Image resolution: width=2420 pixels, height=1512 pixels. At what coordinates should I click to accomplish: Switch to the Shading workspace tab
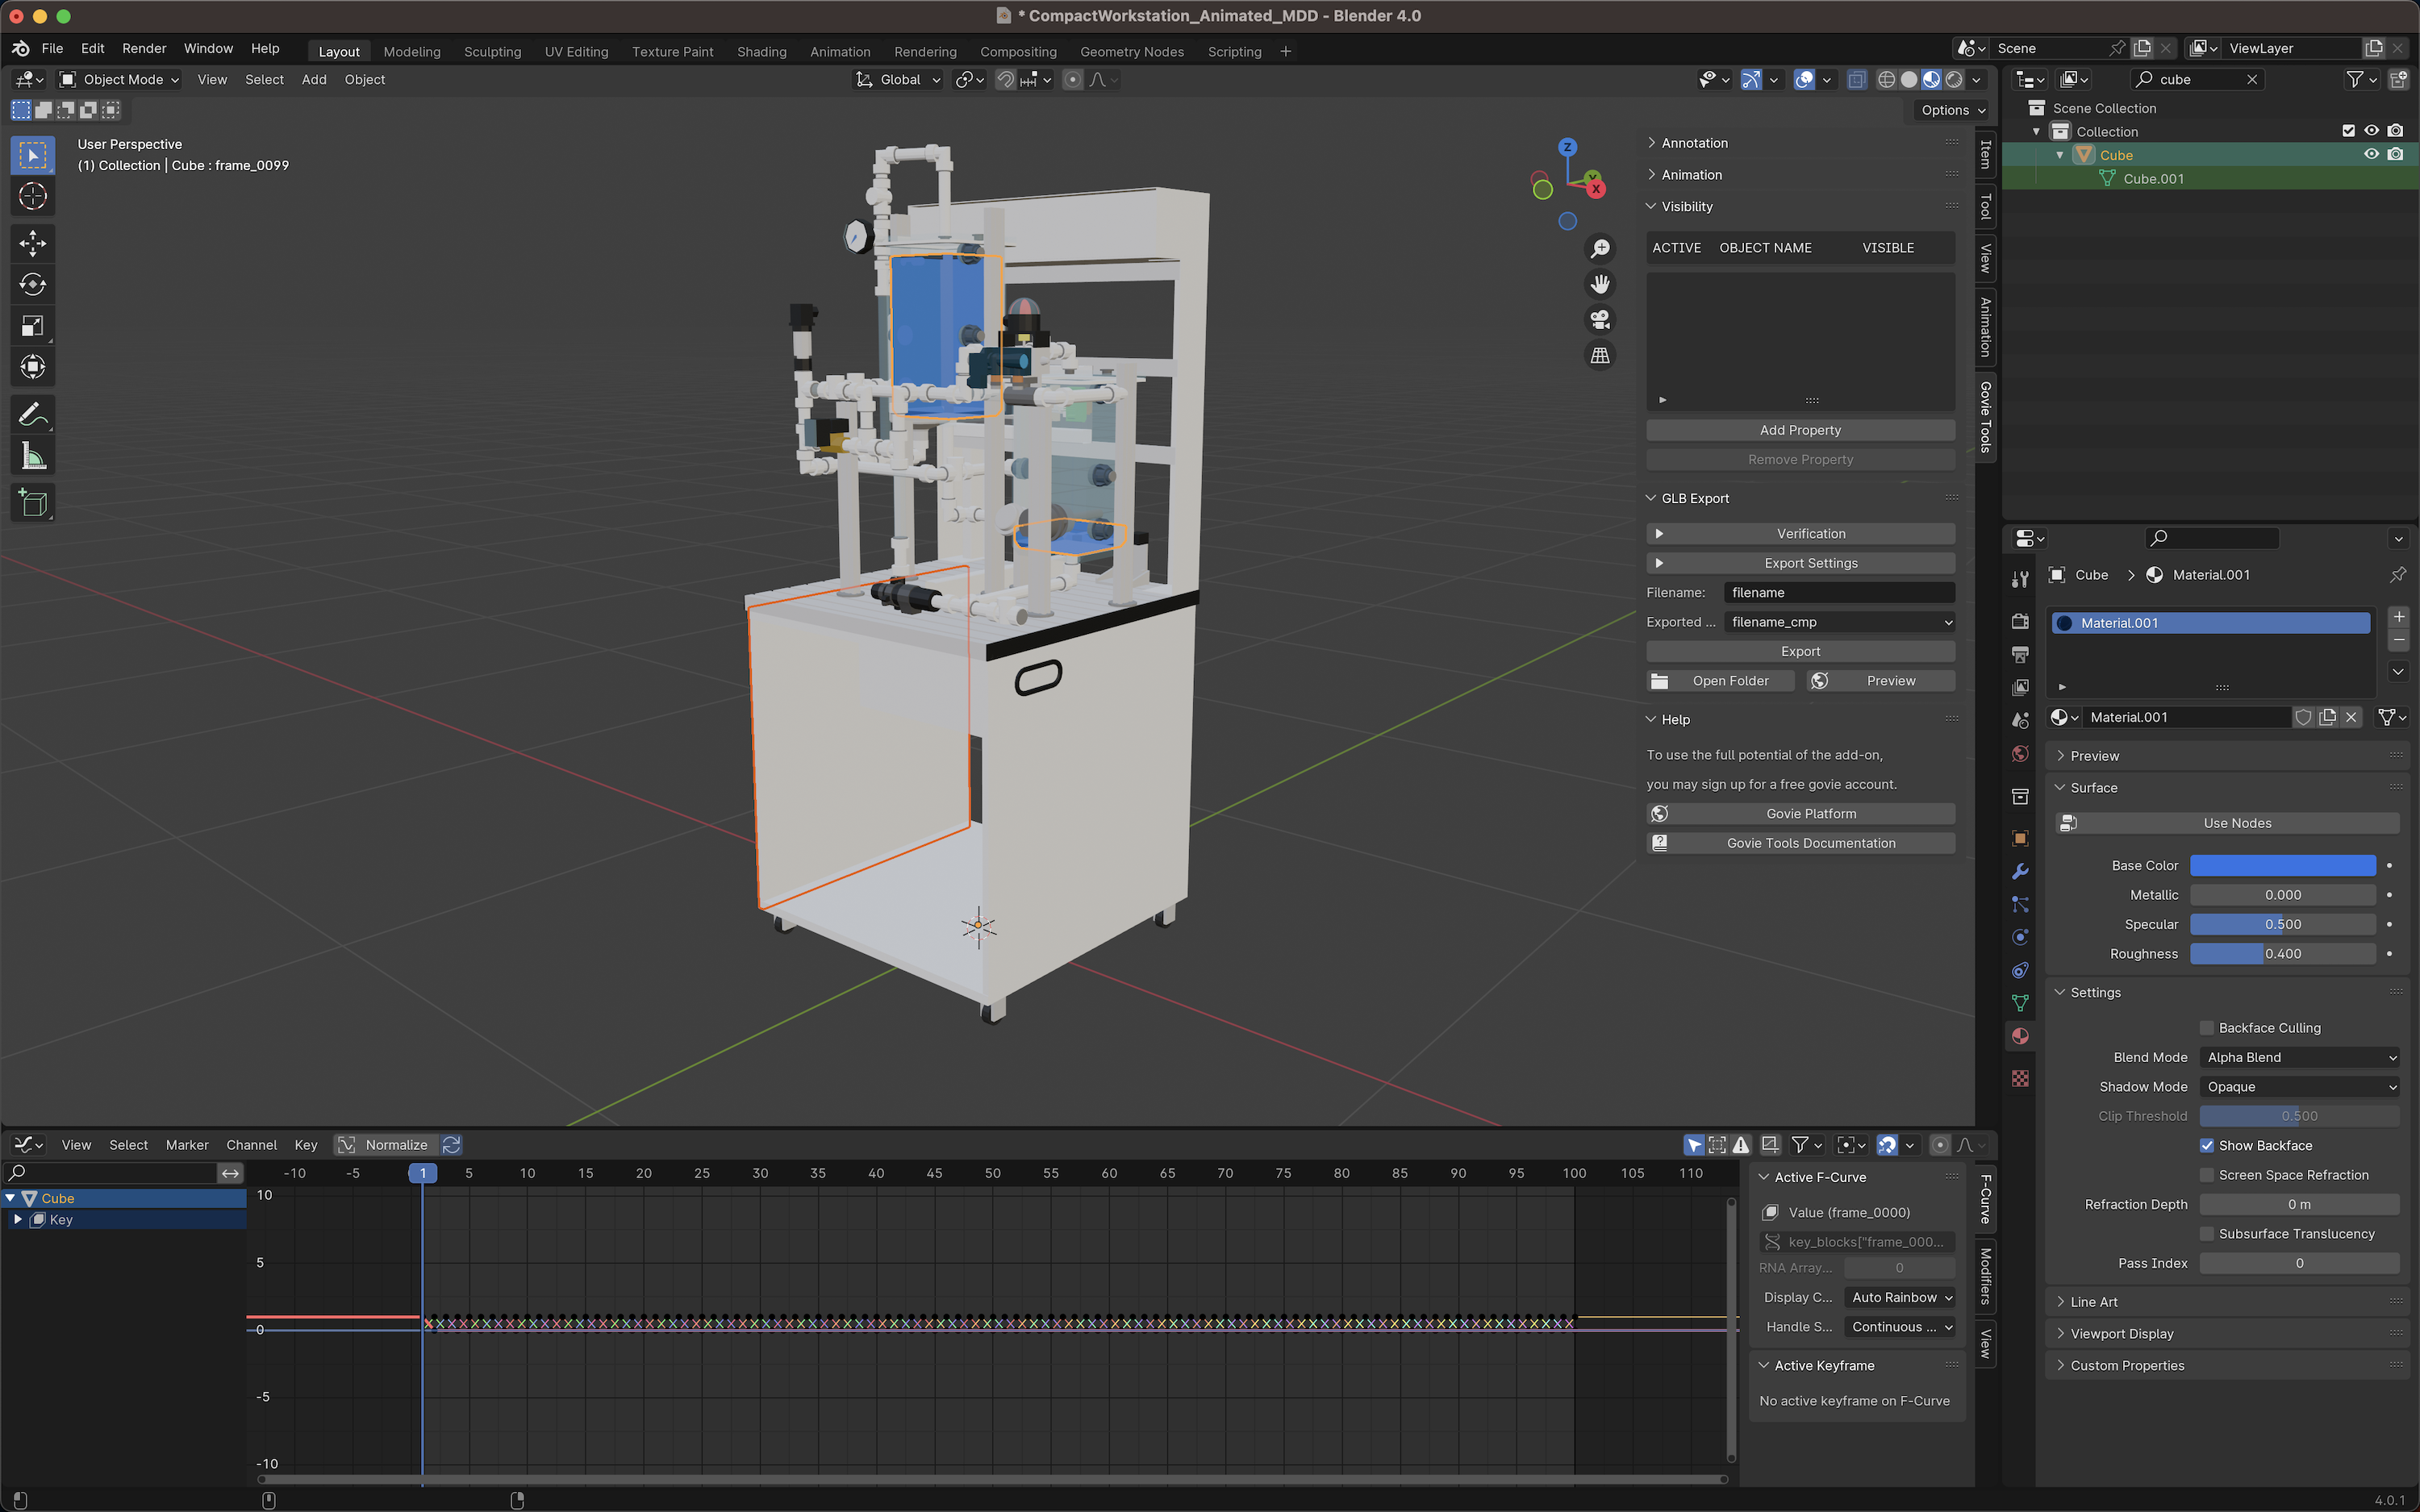click(x=761, y=52)
